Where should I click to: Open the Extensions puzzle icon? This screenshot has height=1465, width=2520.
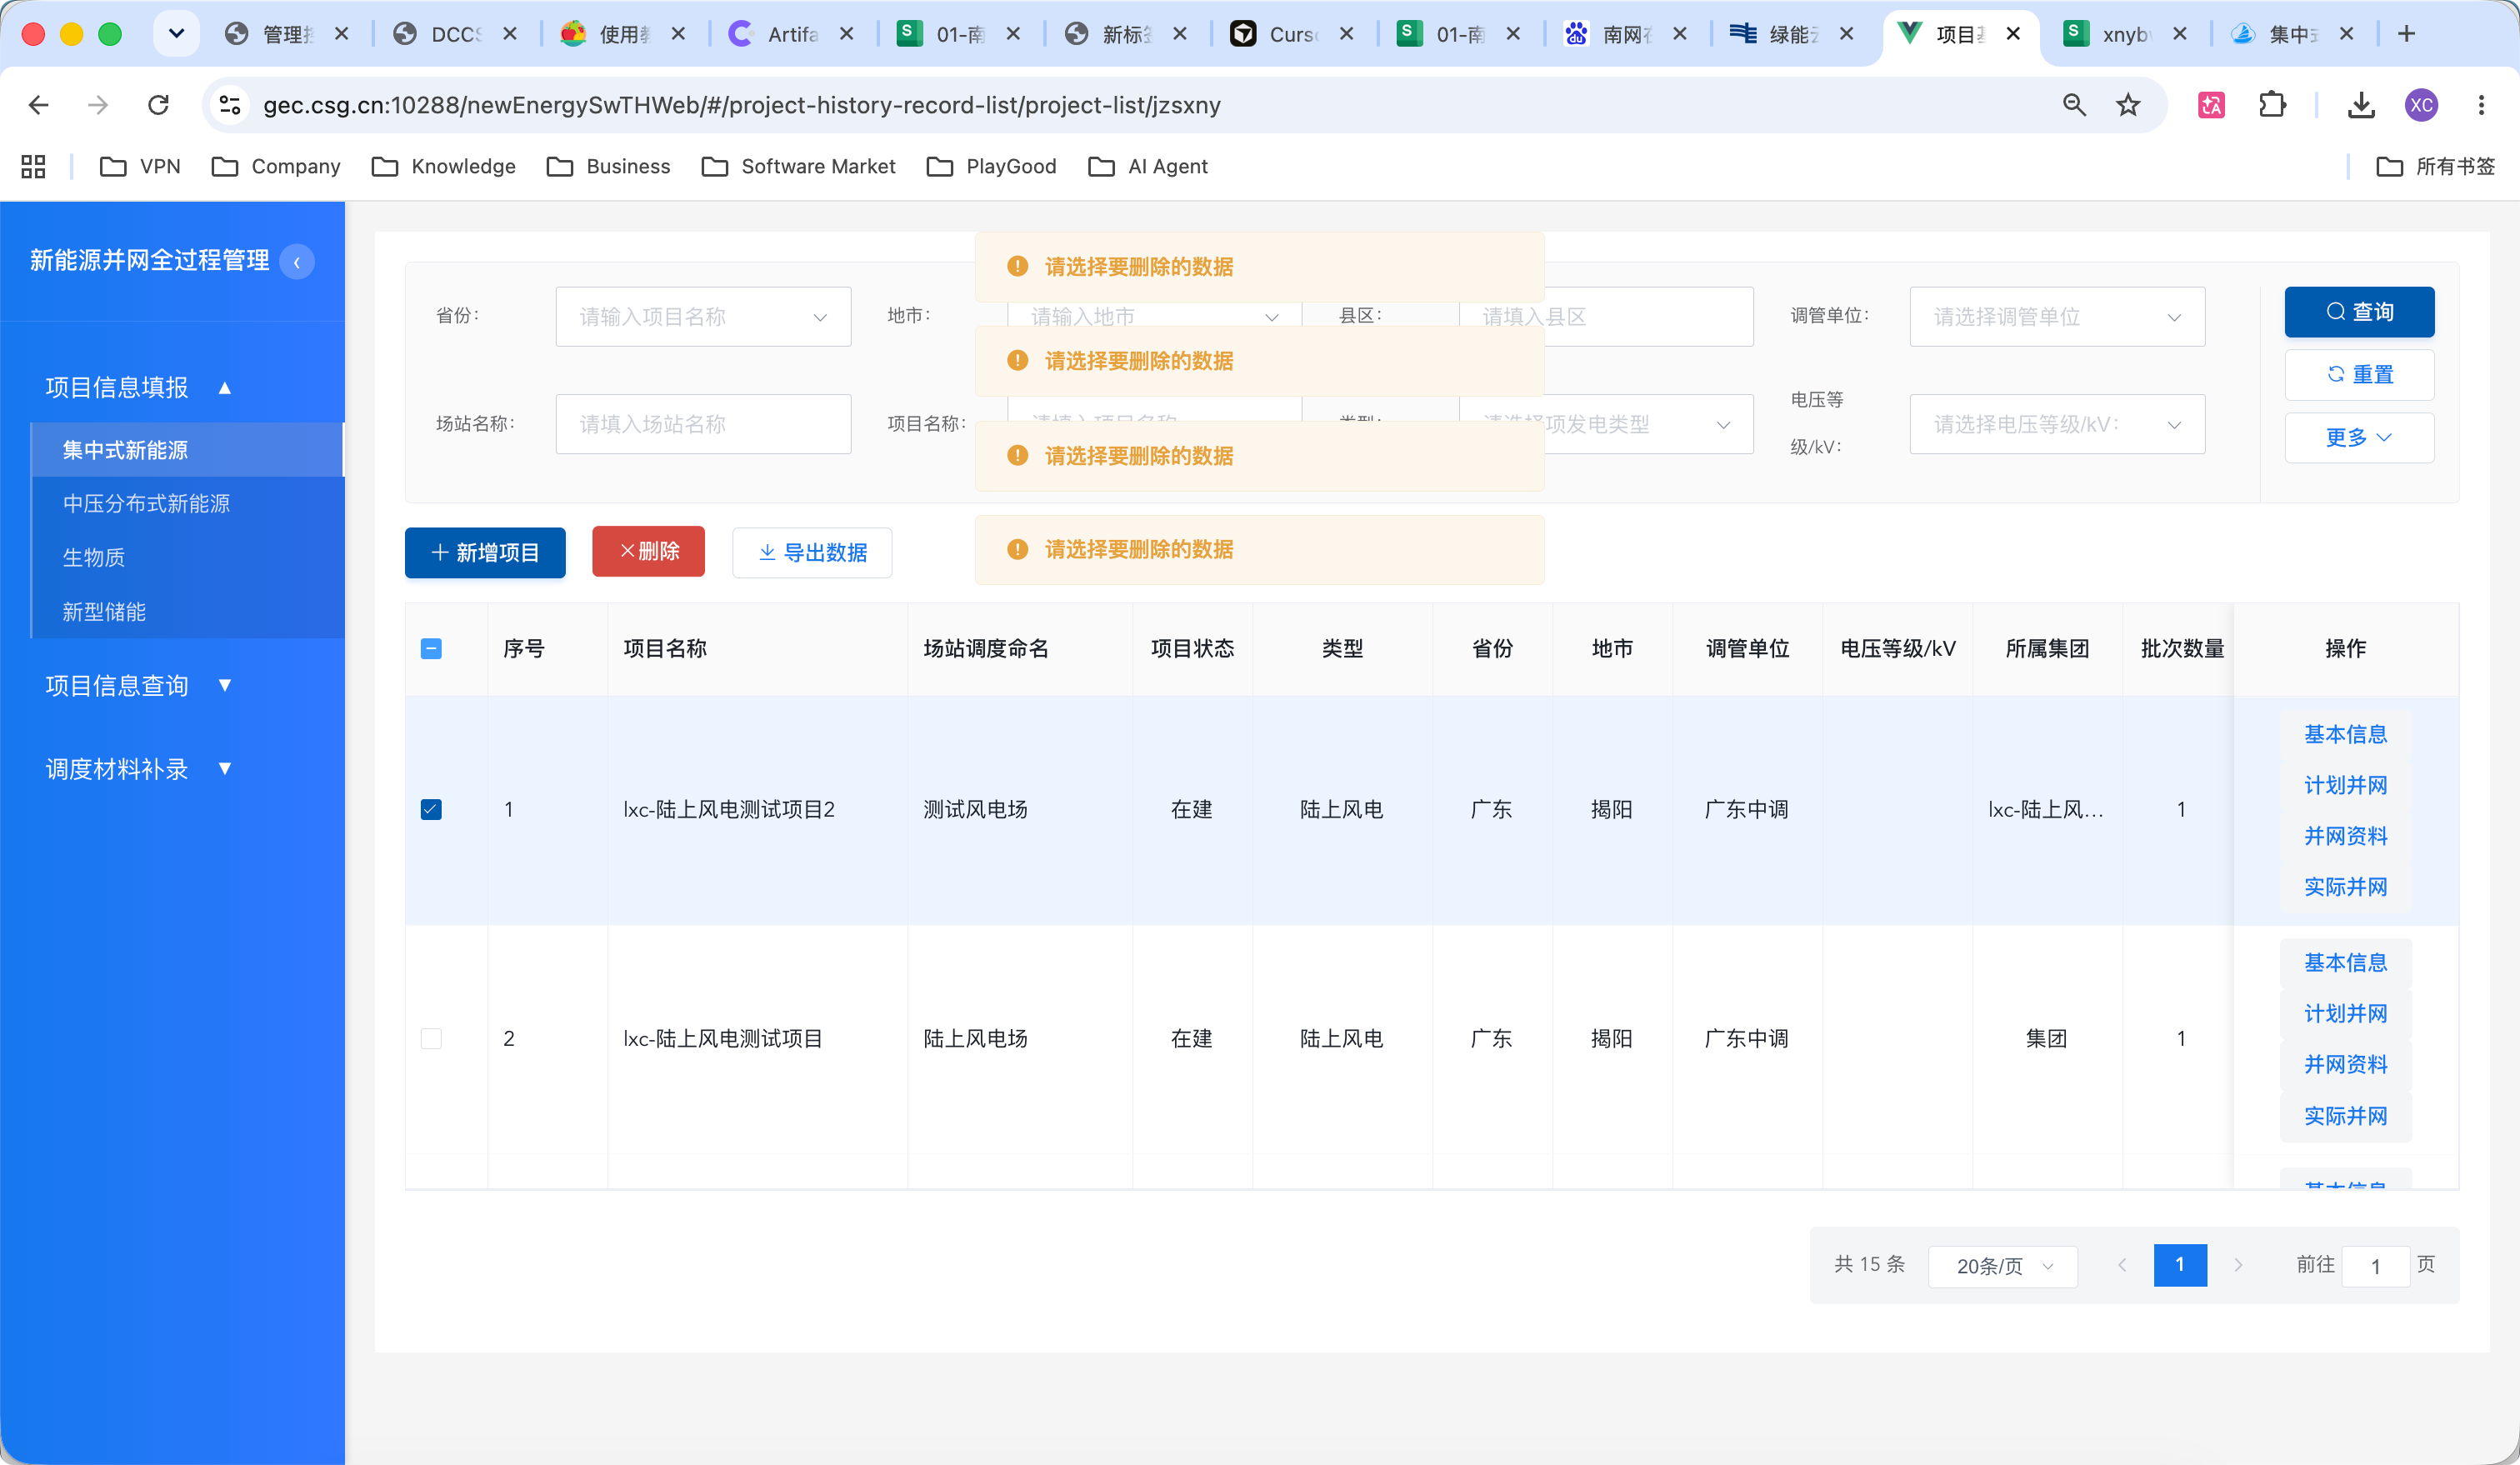pos(2272,105)
